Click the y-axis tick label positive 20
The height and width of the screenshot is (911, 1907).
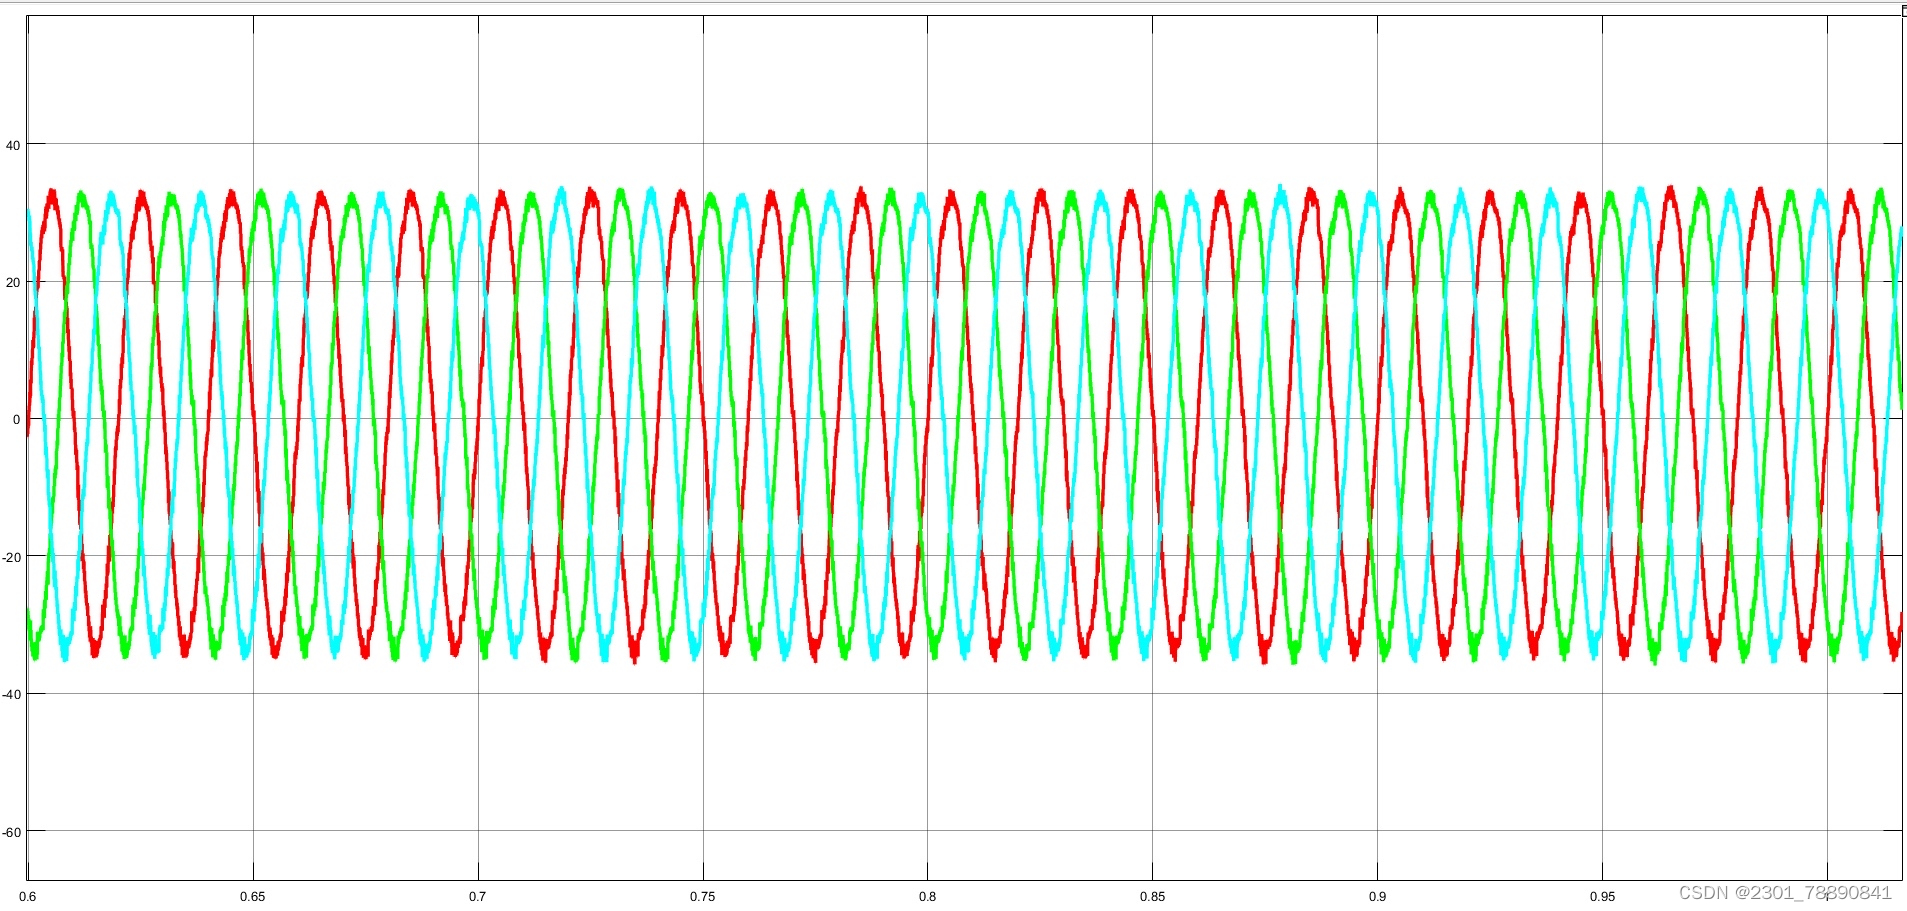pos(13,283)
